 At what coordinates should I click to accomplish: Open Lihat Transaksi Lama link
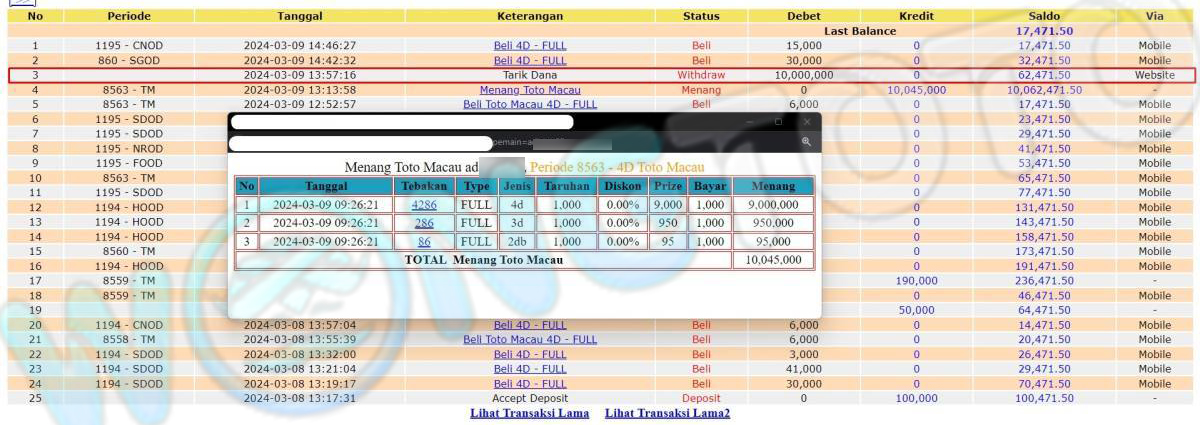coord(529,413)
